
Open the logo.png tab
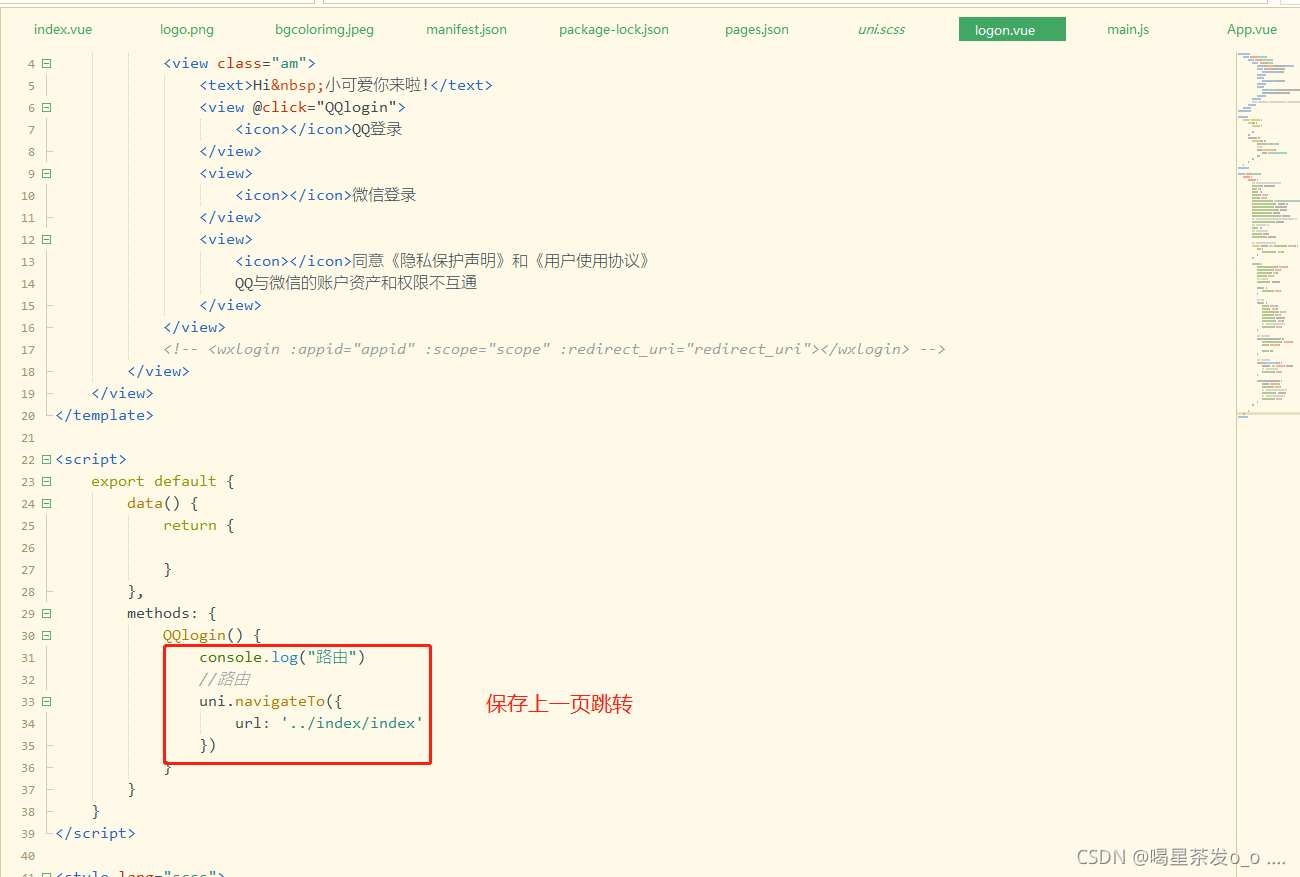click(187, 29)
